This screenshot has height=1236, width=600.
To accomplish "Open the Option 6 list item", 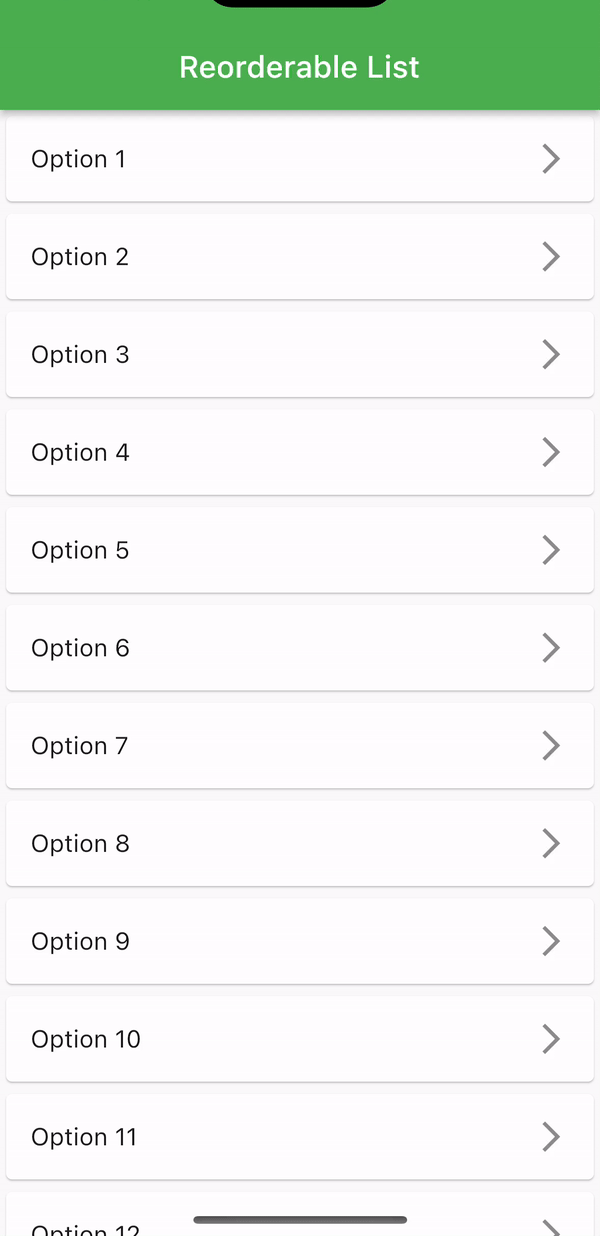I will click(x=300, y=647).
